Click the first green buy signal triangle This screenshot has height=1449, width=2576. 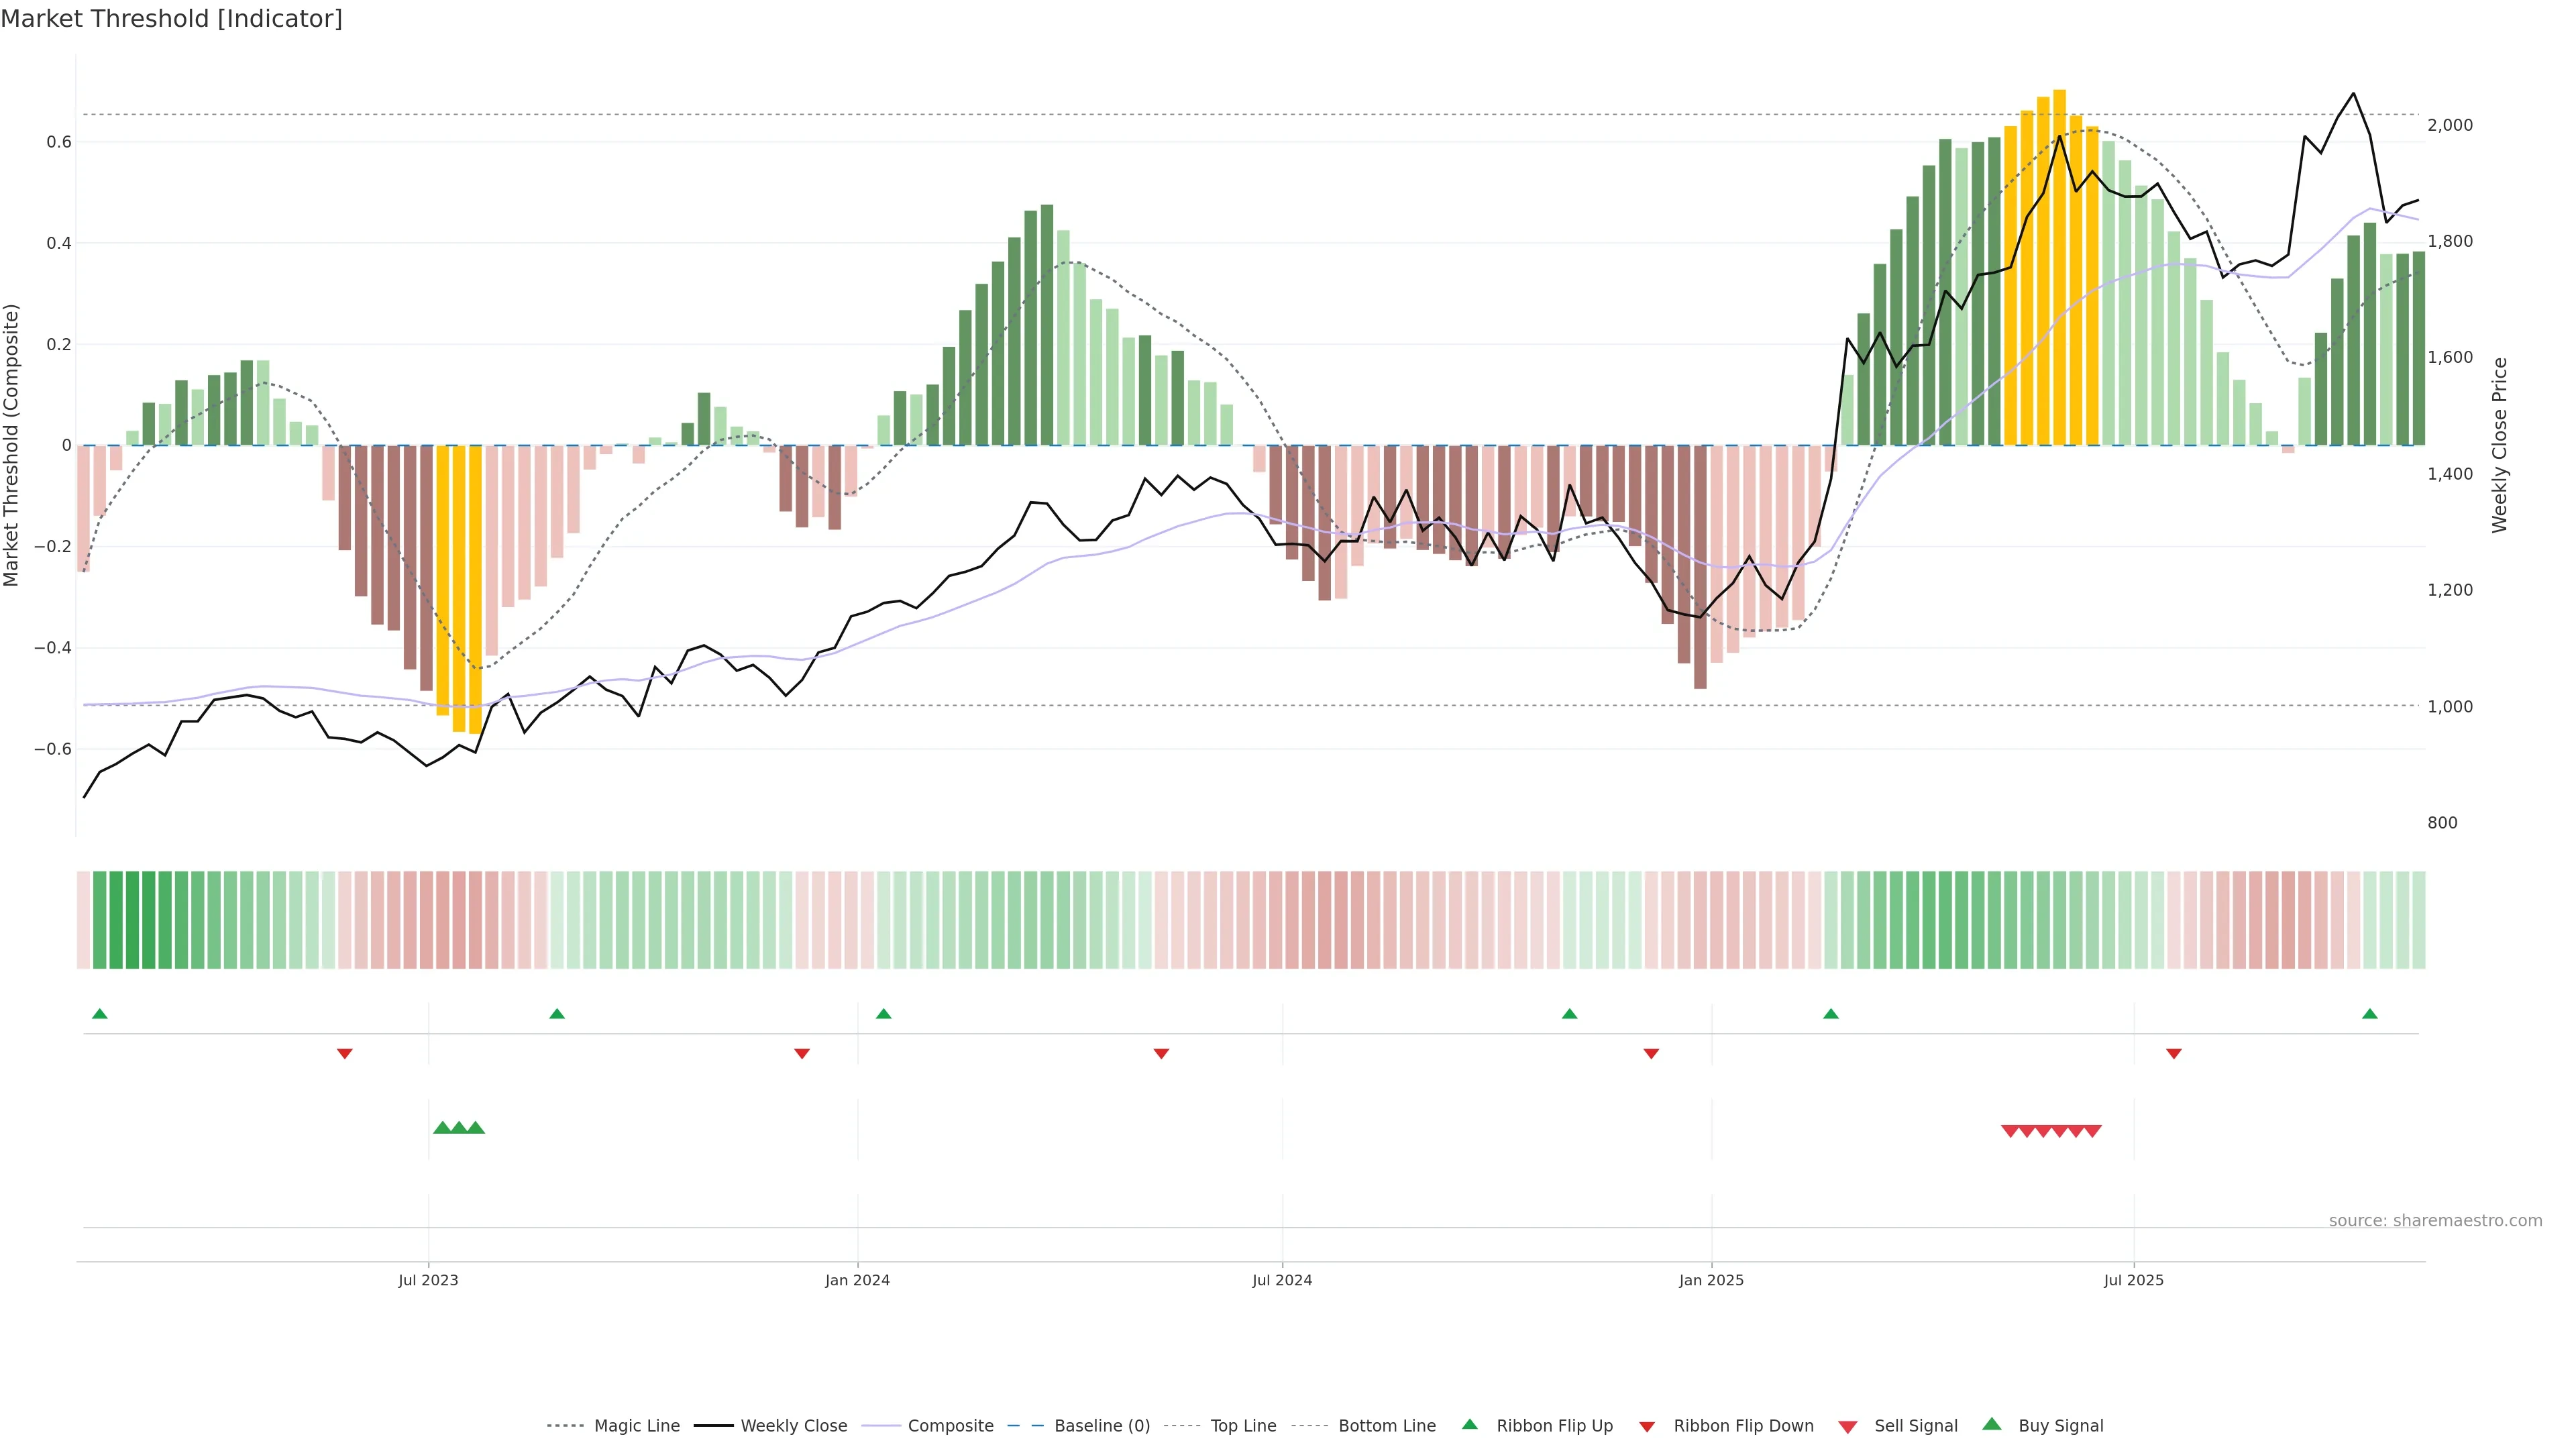(x=442, y=1128)
